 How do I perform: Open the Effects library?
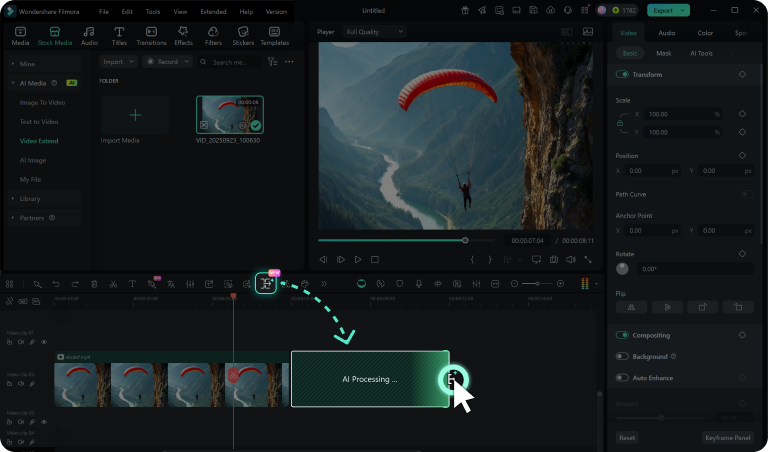click(x=183, y=35)
